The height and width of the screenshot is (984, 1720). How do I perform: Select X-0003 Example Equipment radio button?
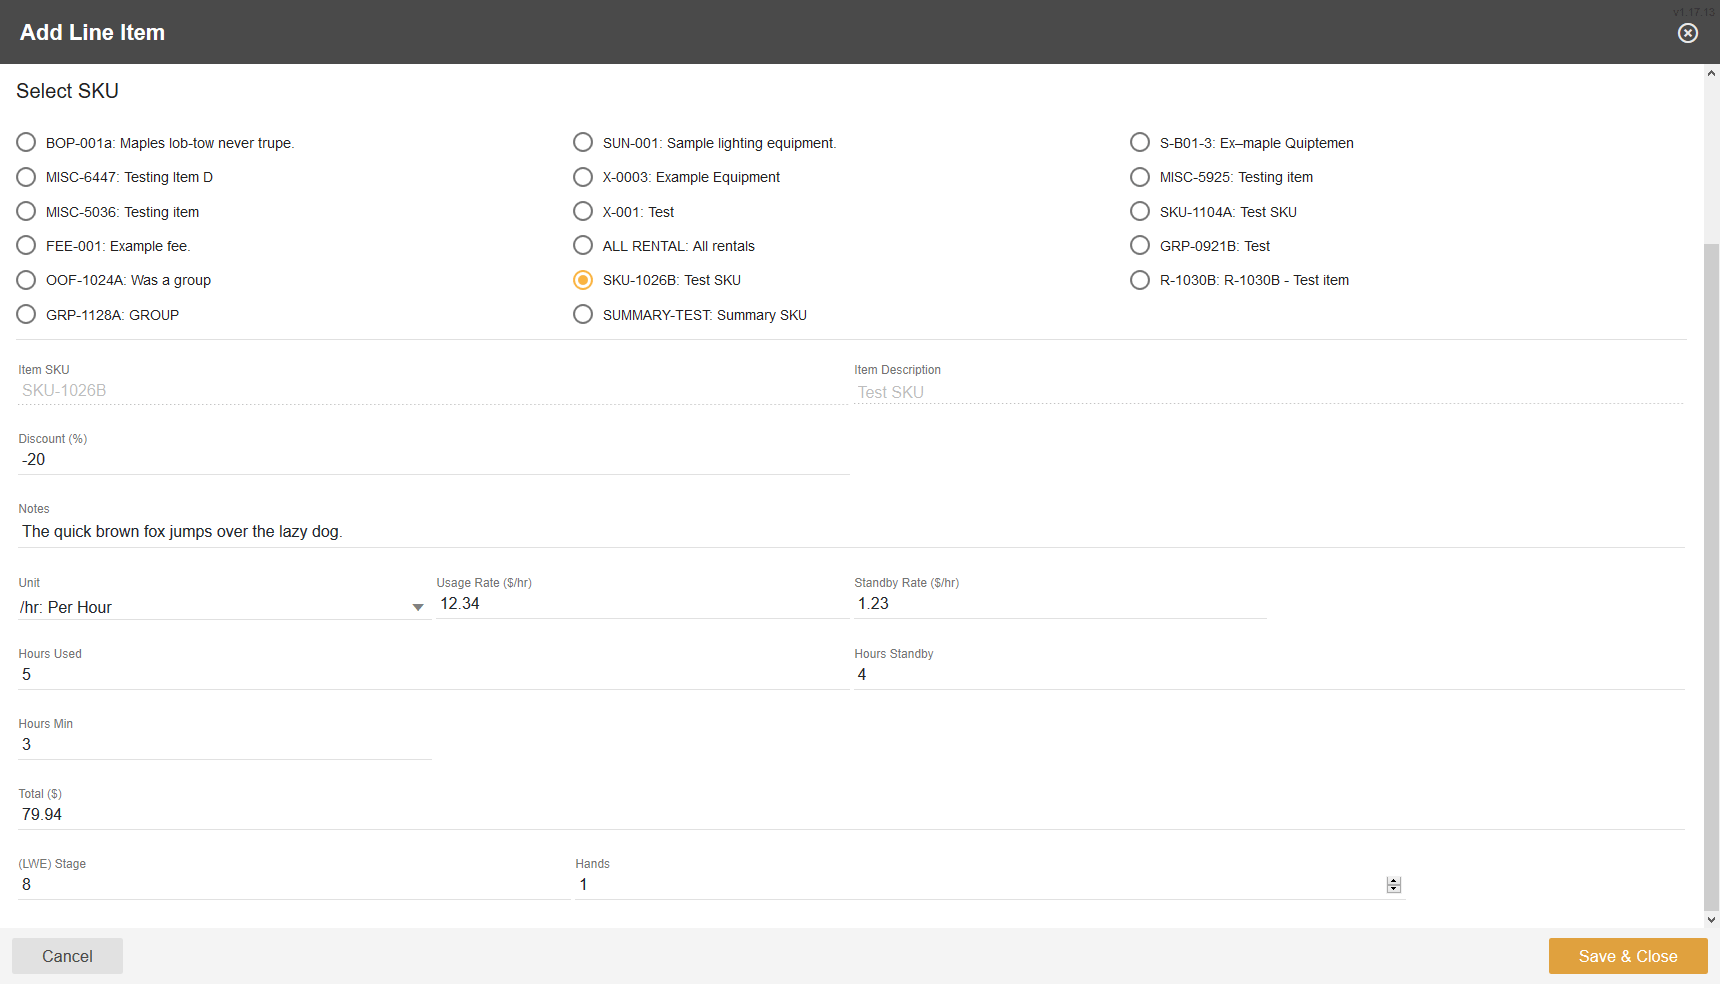[583, 177]
